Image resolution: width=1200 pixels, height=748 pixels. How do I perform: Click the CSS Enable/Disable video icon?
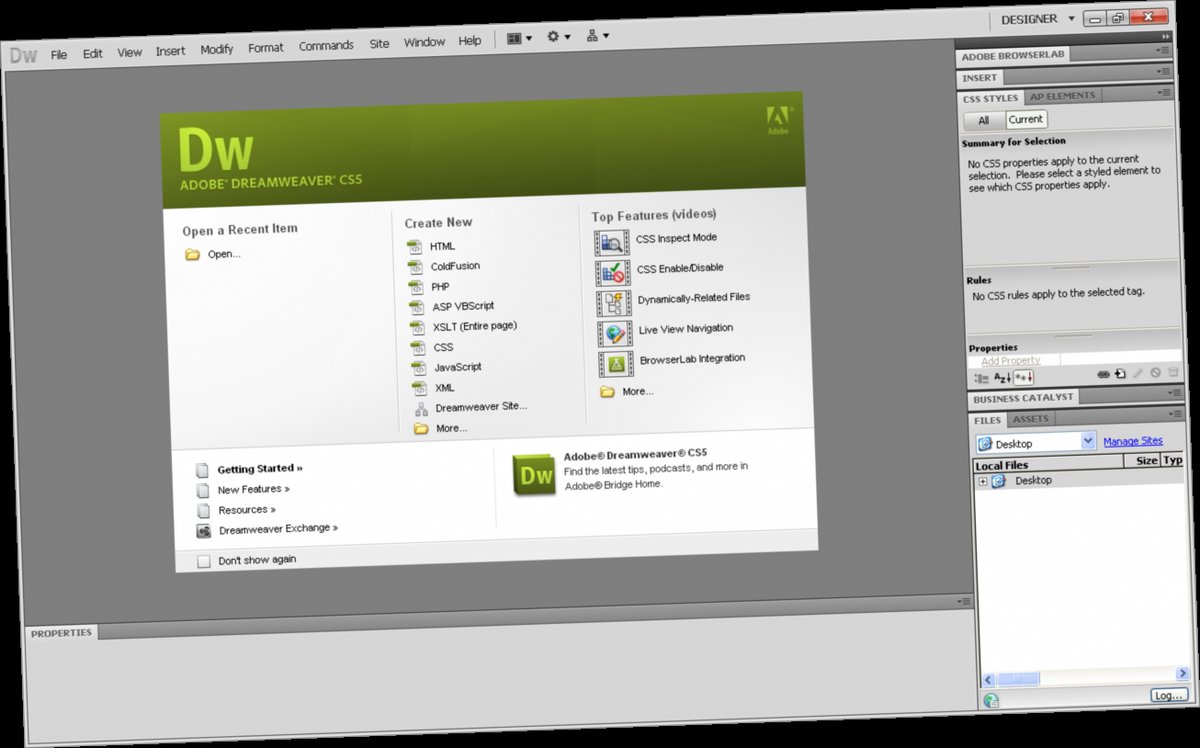pos(613,272)
